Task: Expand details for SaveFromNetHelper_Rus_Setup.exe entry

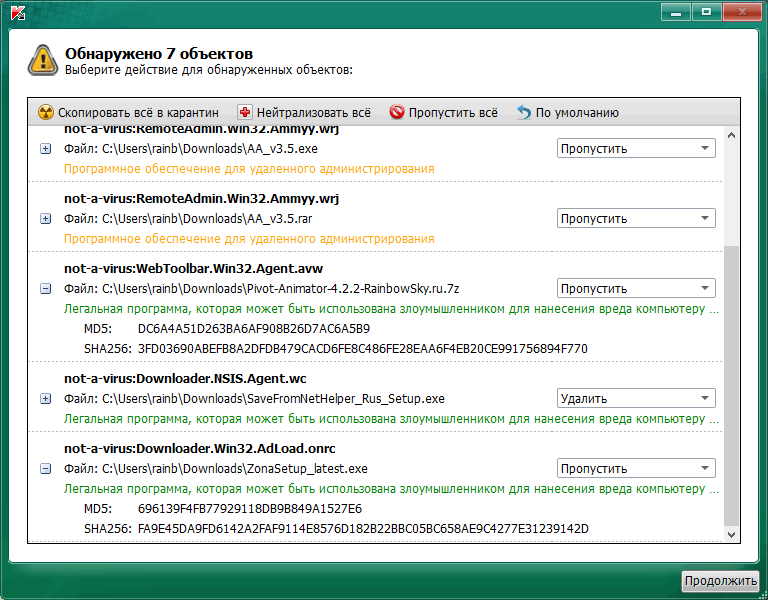Action: click(45, 399)
